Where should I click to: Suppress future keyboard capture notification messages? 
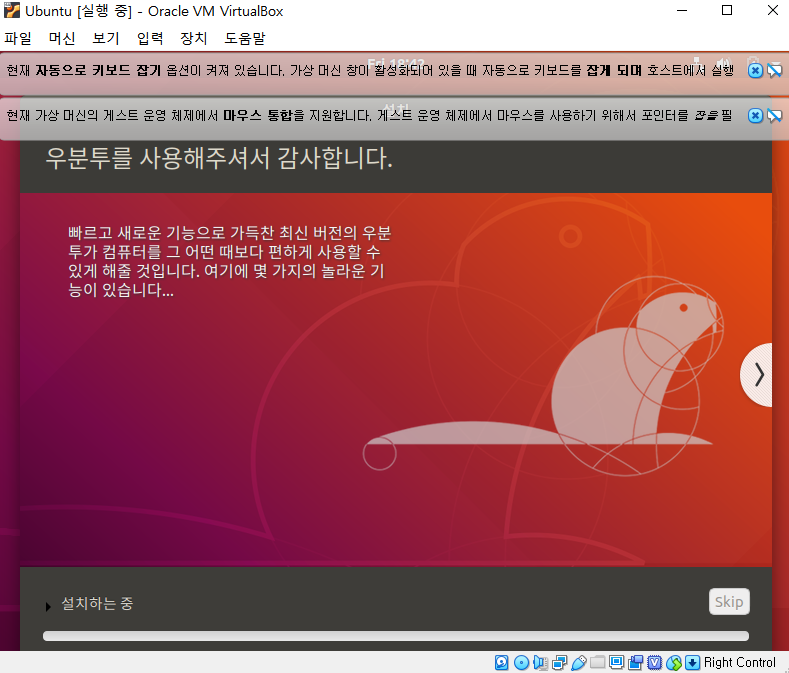[775, 70]
